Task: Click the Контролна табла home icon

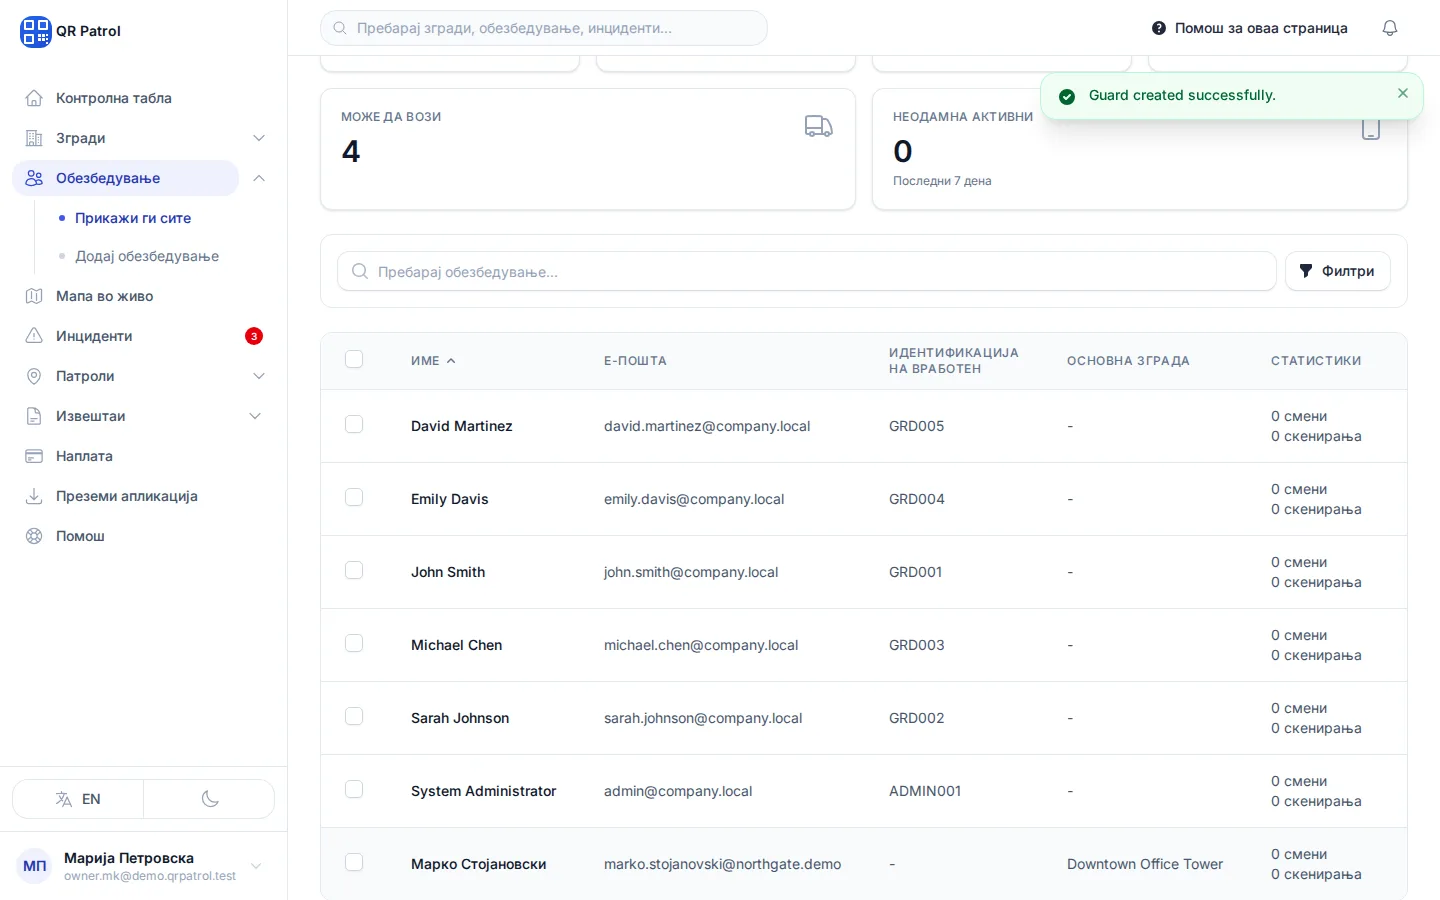Action: tap(34, 98)
